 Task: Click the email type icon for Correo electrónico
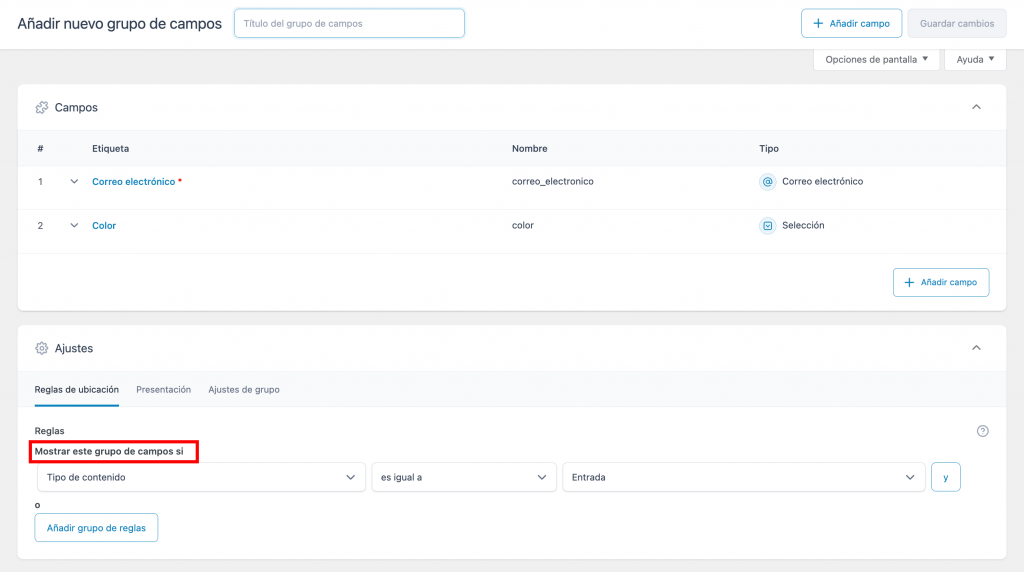click(x=768, y=182)
